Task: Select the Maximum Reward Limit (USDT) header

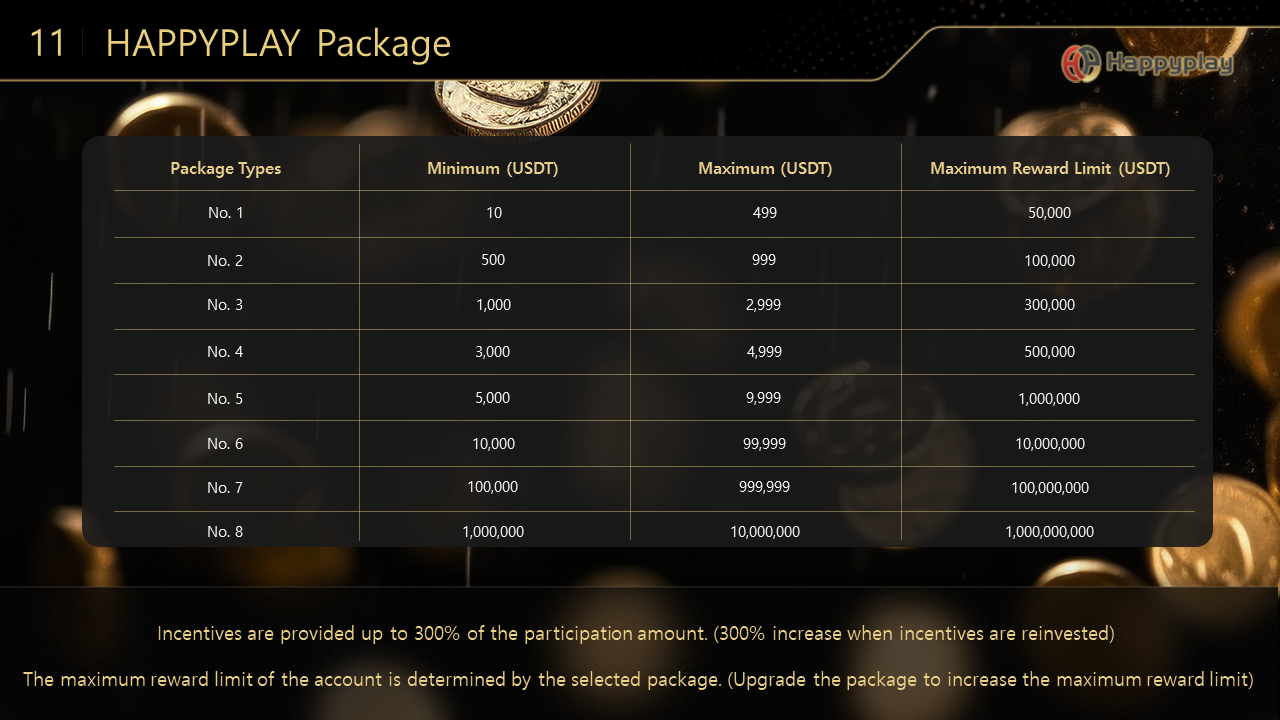Action: 1050,168
